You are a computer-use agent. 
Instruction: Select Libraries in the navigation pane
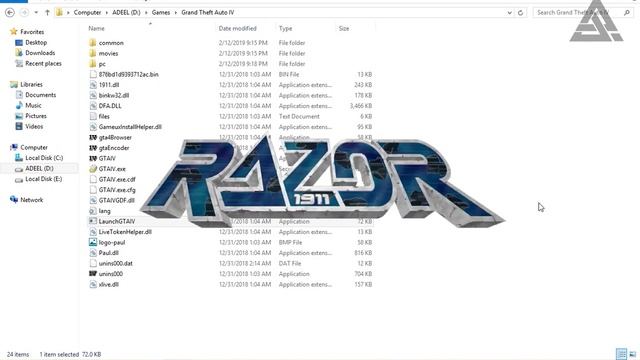coord(31,84)
